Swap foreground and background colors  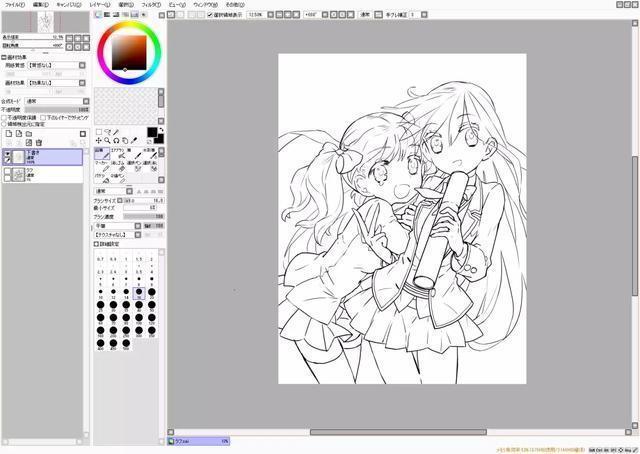pos(161,130)
